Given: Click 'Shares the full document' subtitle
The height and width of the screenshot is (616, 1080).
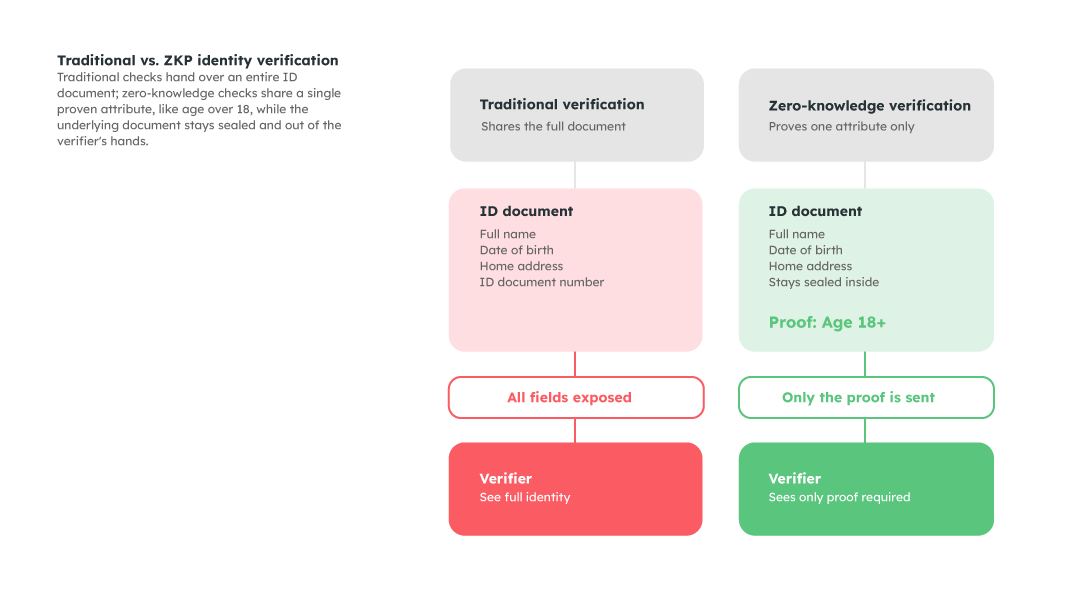Looking at the screenshot, I should (x=553, y=126).
